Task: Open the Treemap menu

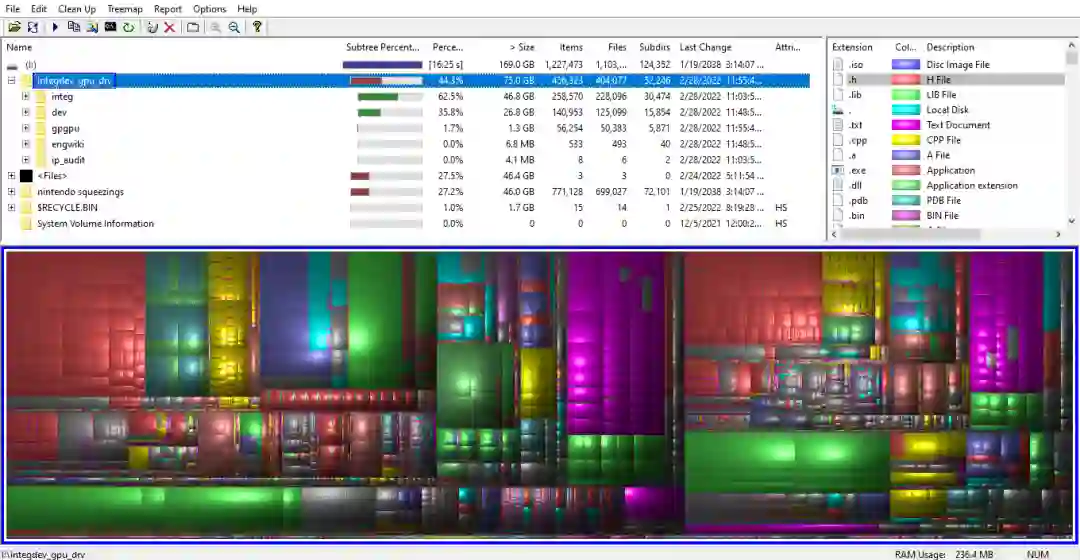Action: 125,9
